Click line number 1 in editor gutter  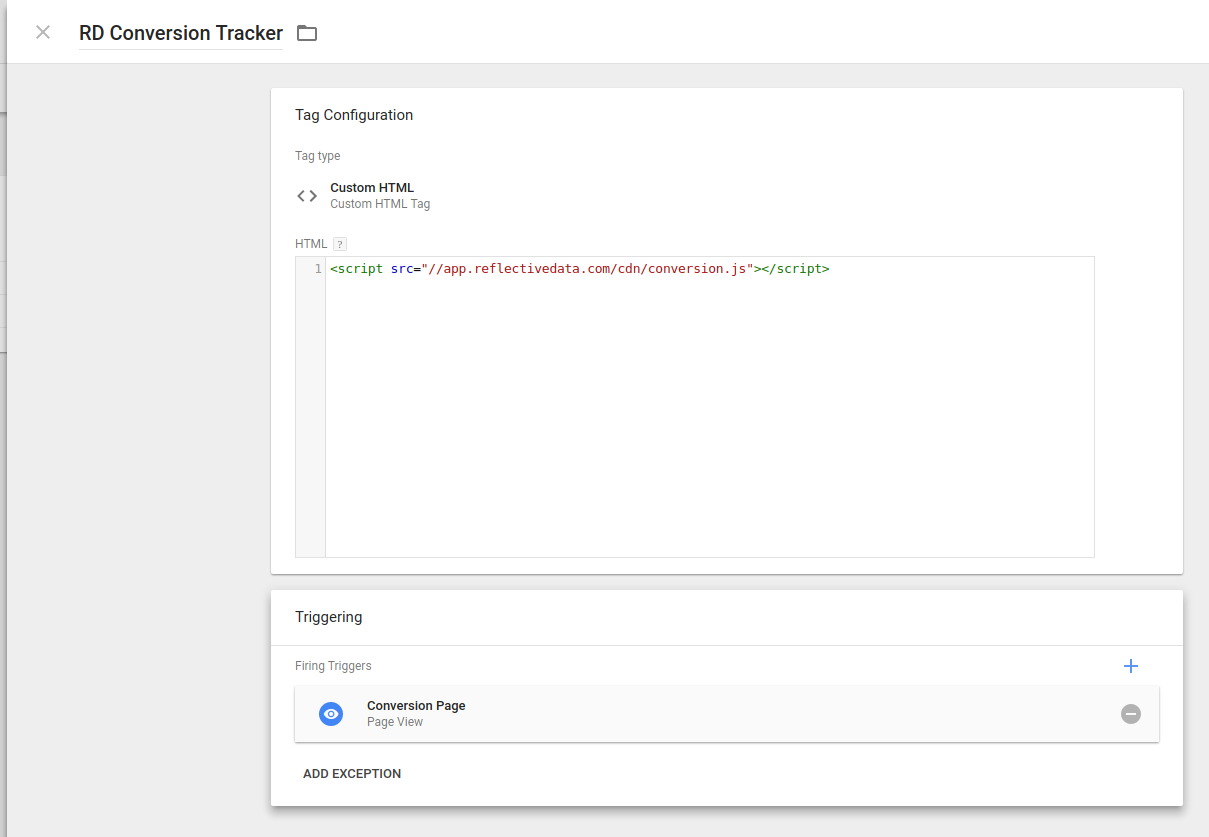click(x=318, y=269)
